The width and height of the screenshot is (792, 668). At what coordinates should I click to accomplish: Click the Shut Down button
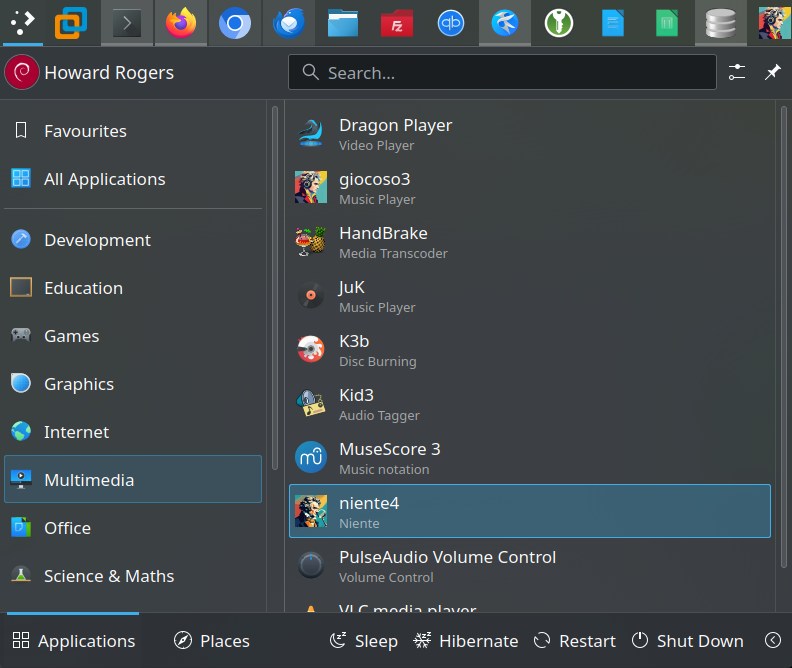[688, 641]
